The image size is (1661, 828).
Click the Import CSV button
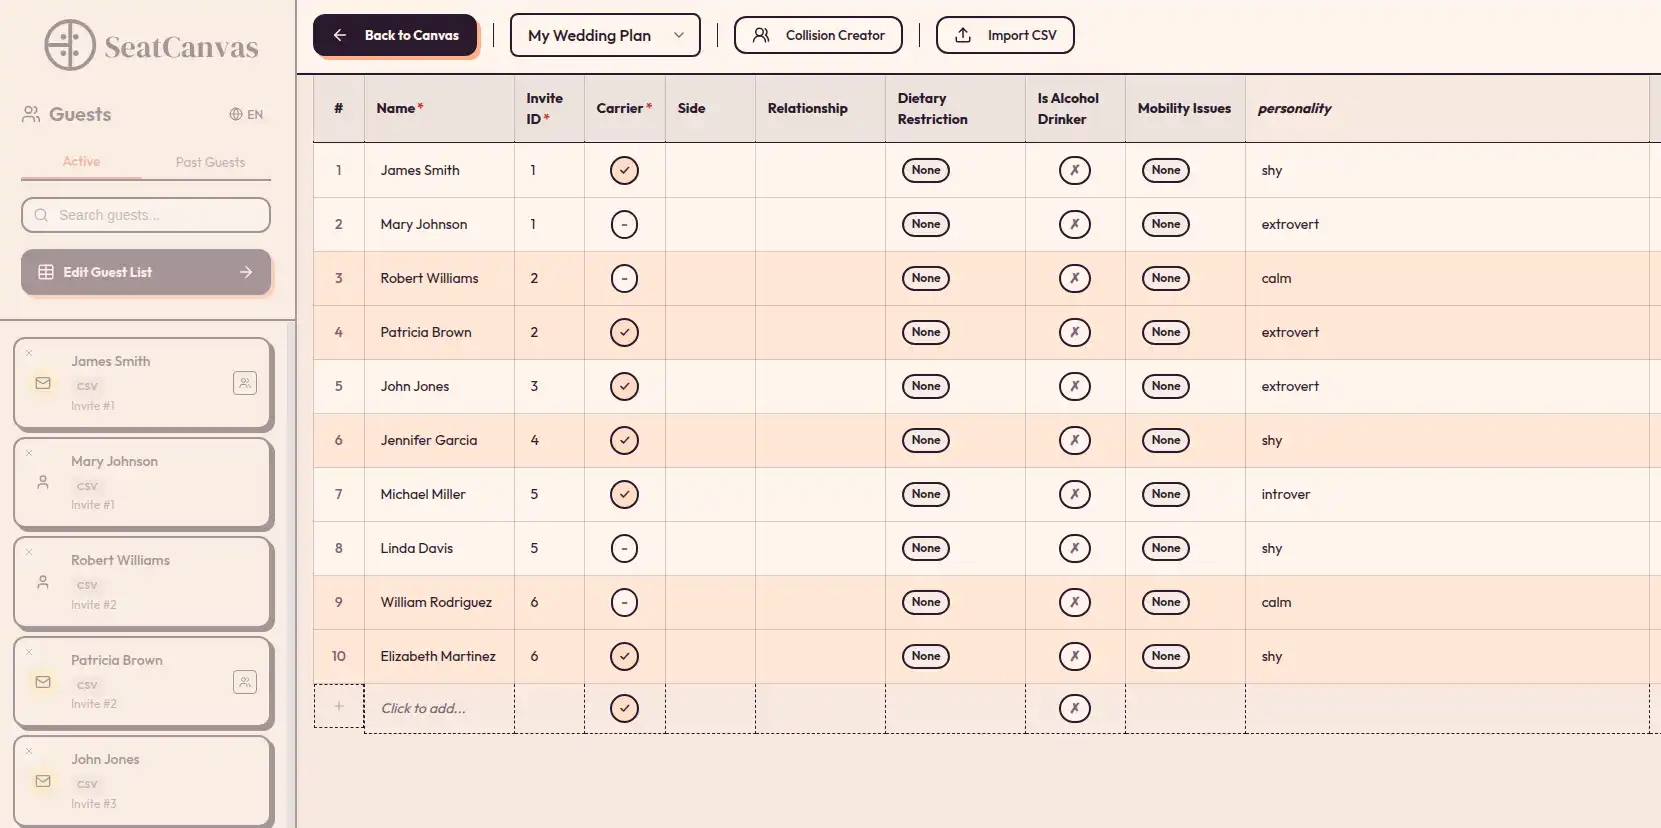click(x=1005, y=35)
